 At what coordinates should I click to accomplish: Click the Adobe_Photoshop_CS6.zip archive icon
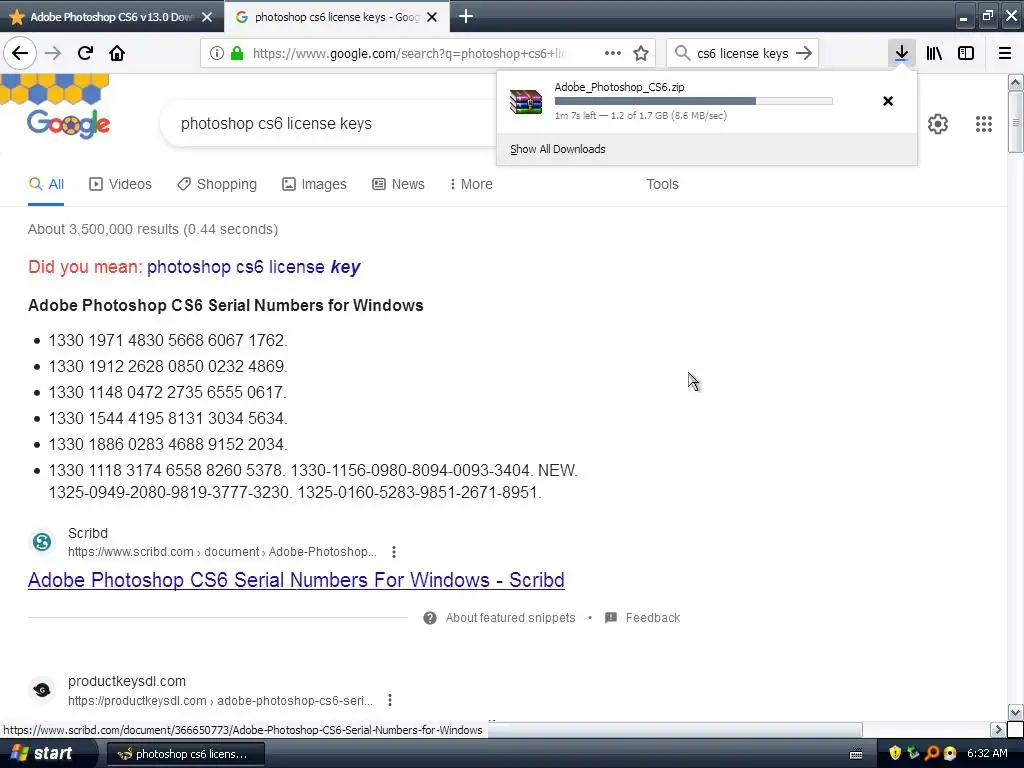pos(526,102)
